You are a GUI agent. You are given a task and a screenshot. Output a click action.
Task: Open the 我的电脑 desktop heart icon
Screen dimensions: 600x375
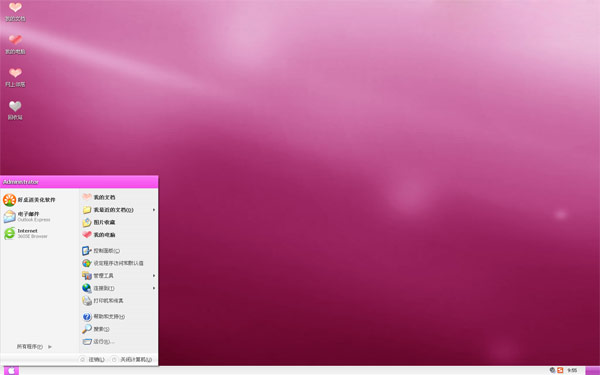pyautogui.click(x=15, y=44)
